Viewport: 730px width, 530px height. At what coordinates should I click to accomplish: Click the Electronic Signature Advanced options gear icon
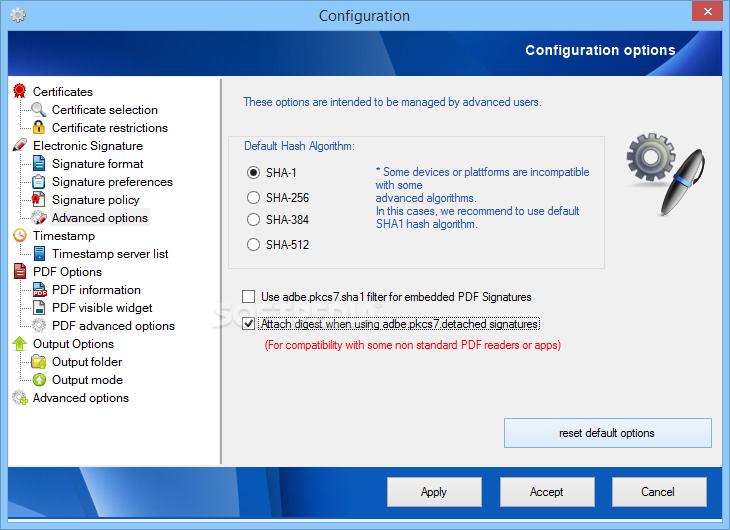click(x=39, y=217)
